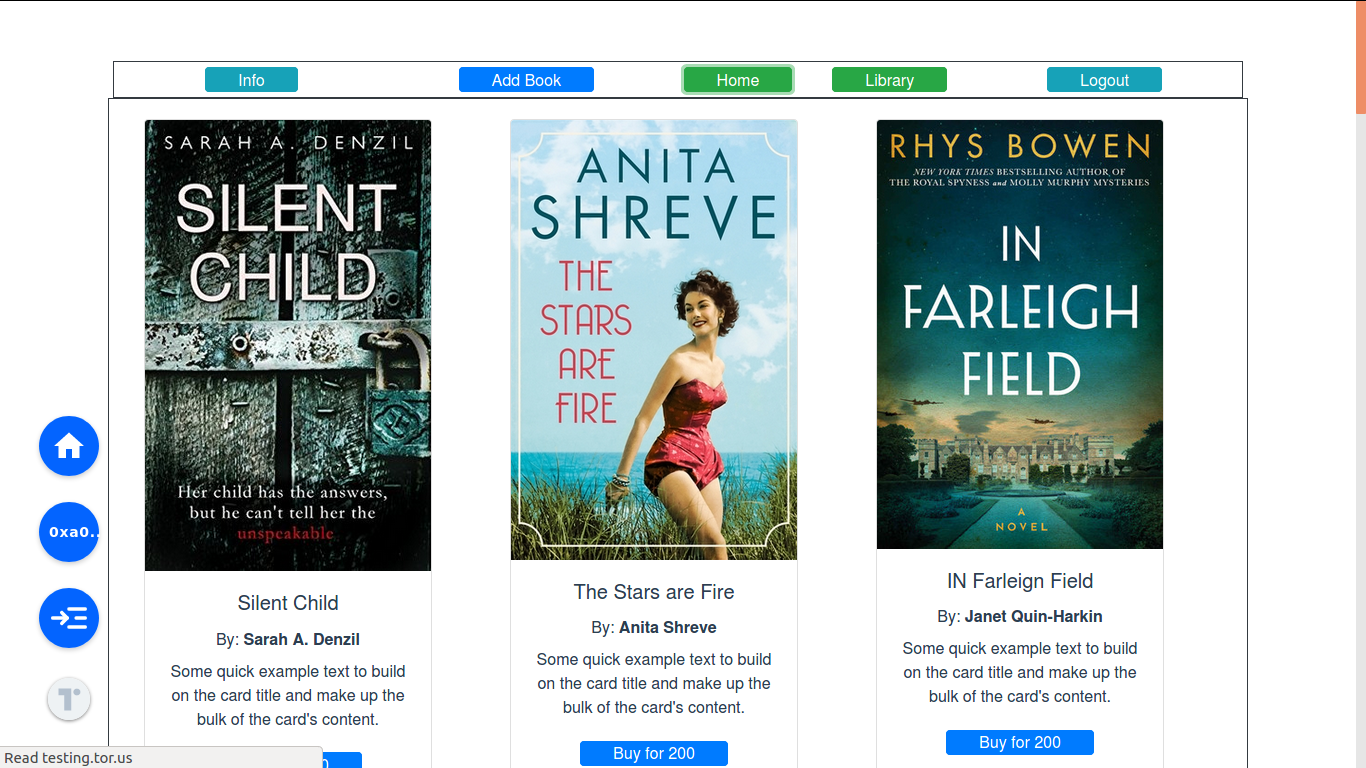The image size is (1366, 768).
Task: Click the title 'The Stars are Fire'
Action: tap(654, 592)
